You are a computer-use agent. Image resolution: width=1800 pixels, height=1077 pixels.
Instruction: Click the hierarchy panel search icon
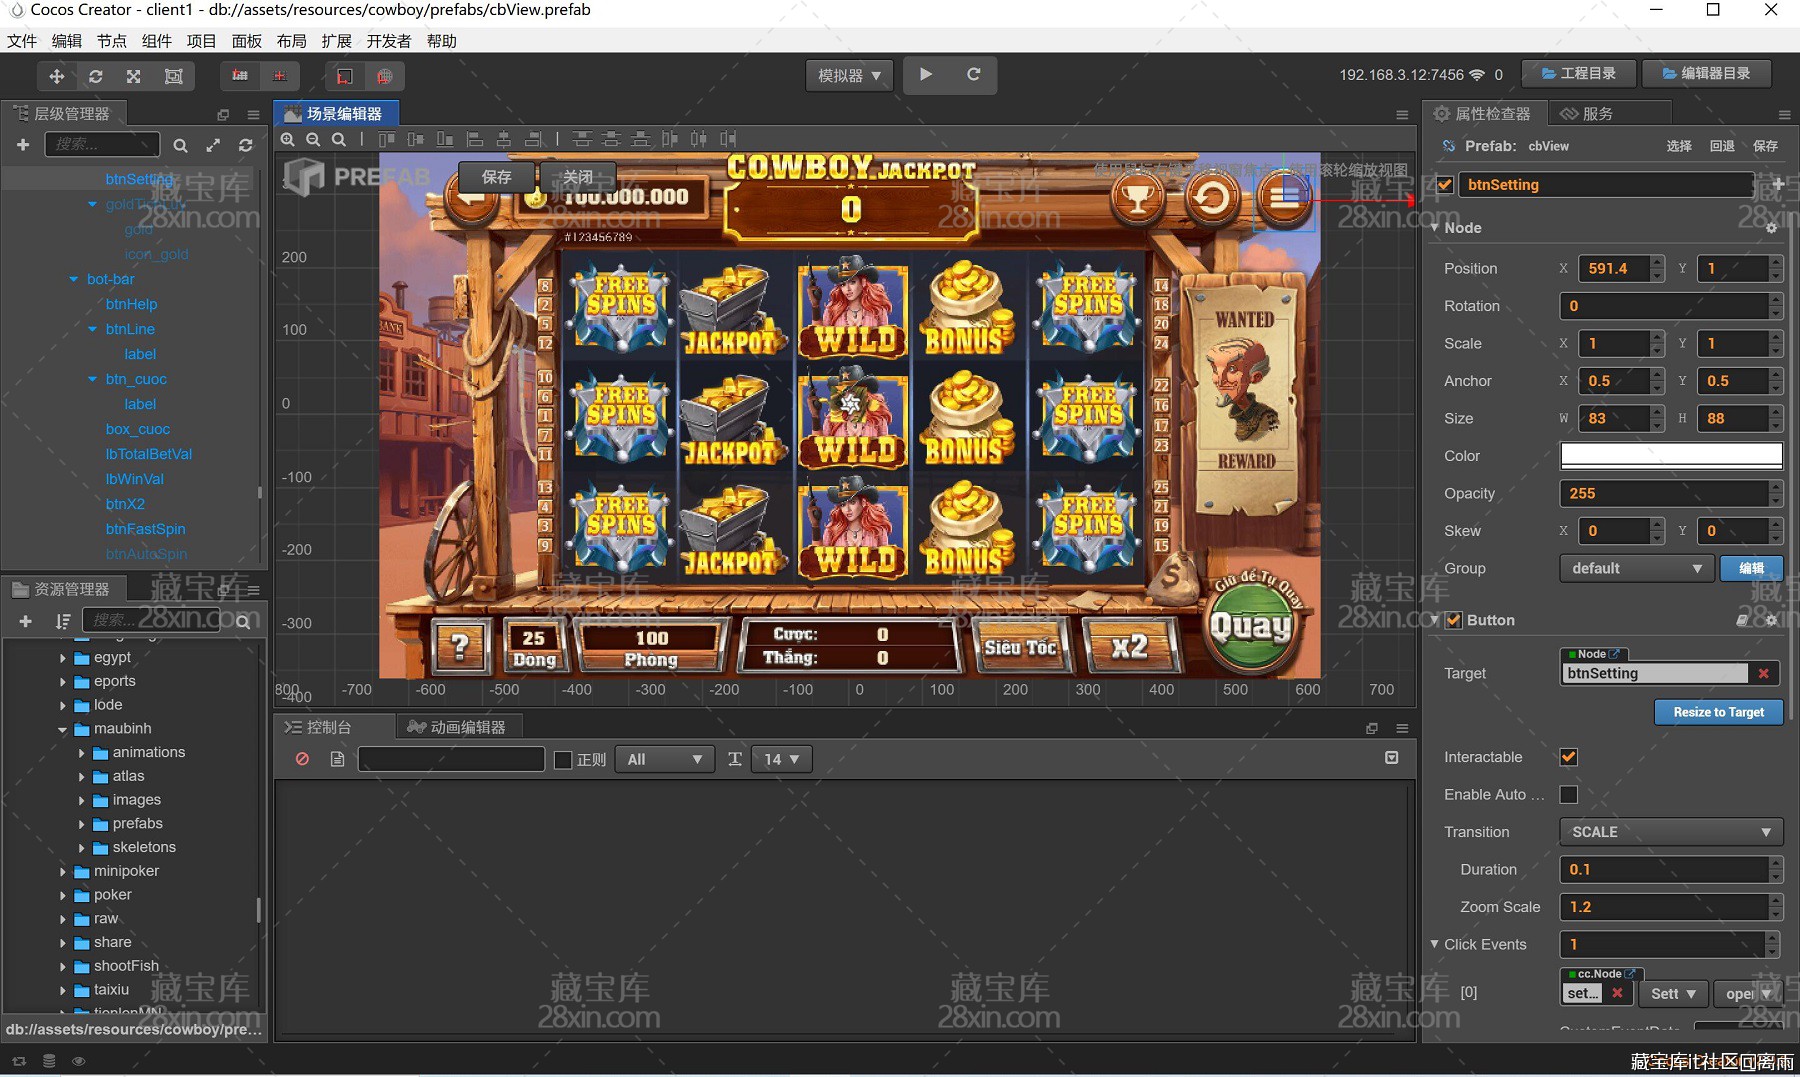tap(180, 145)
